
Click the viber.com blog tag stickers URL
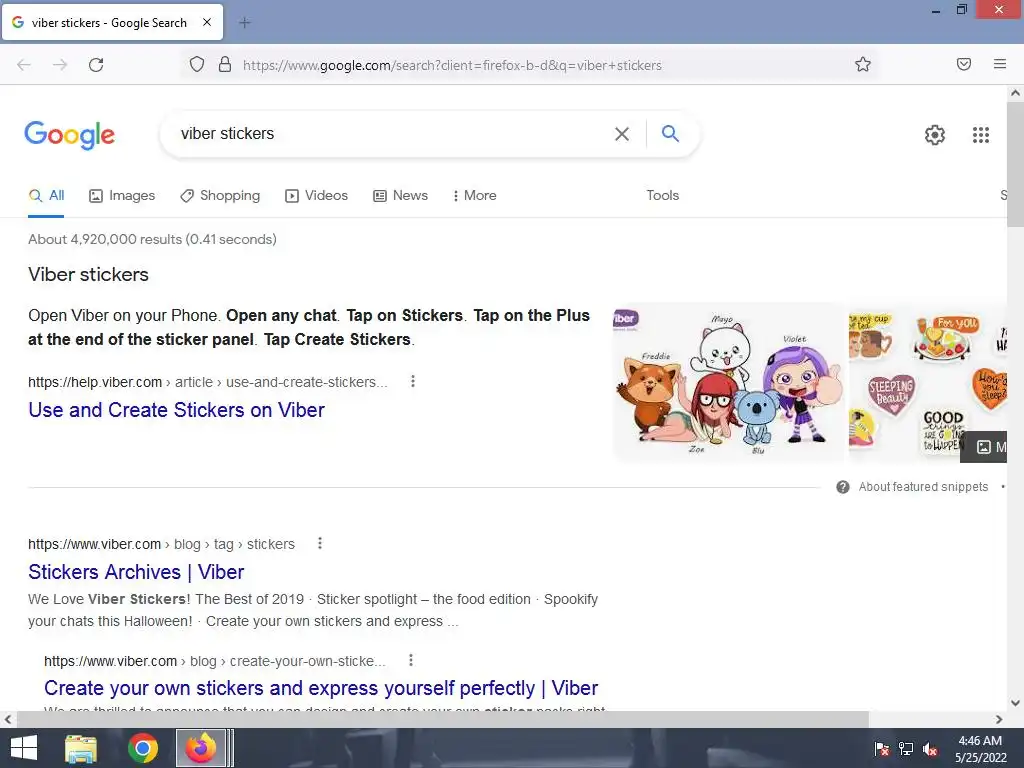(x=161, y=544)
